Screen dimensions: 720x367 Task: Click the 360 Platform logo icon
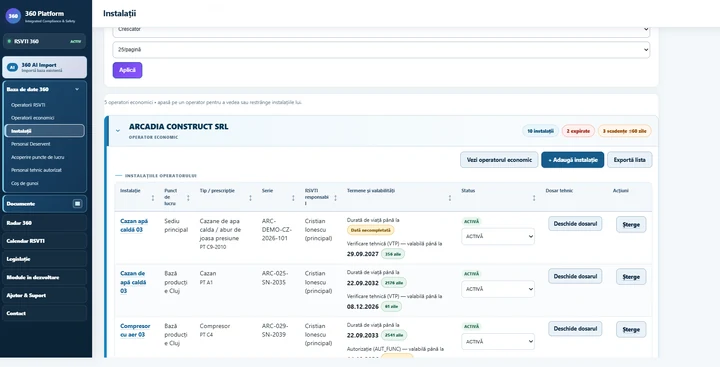pyautogui.click(x=13, y=16)
